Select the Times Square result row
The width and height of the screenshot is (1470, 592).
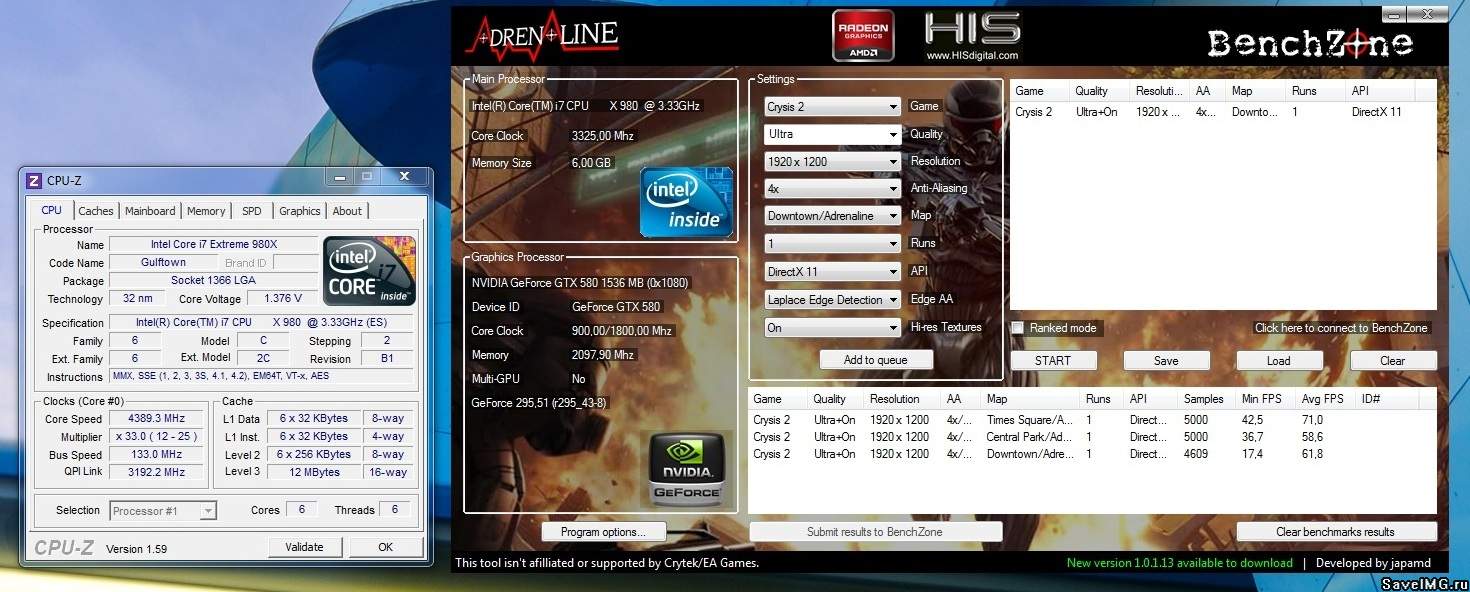pyautogui.click(x=1093, y=420)
